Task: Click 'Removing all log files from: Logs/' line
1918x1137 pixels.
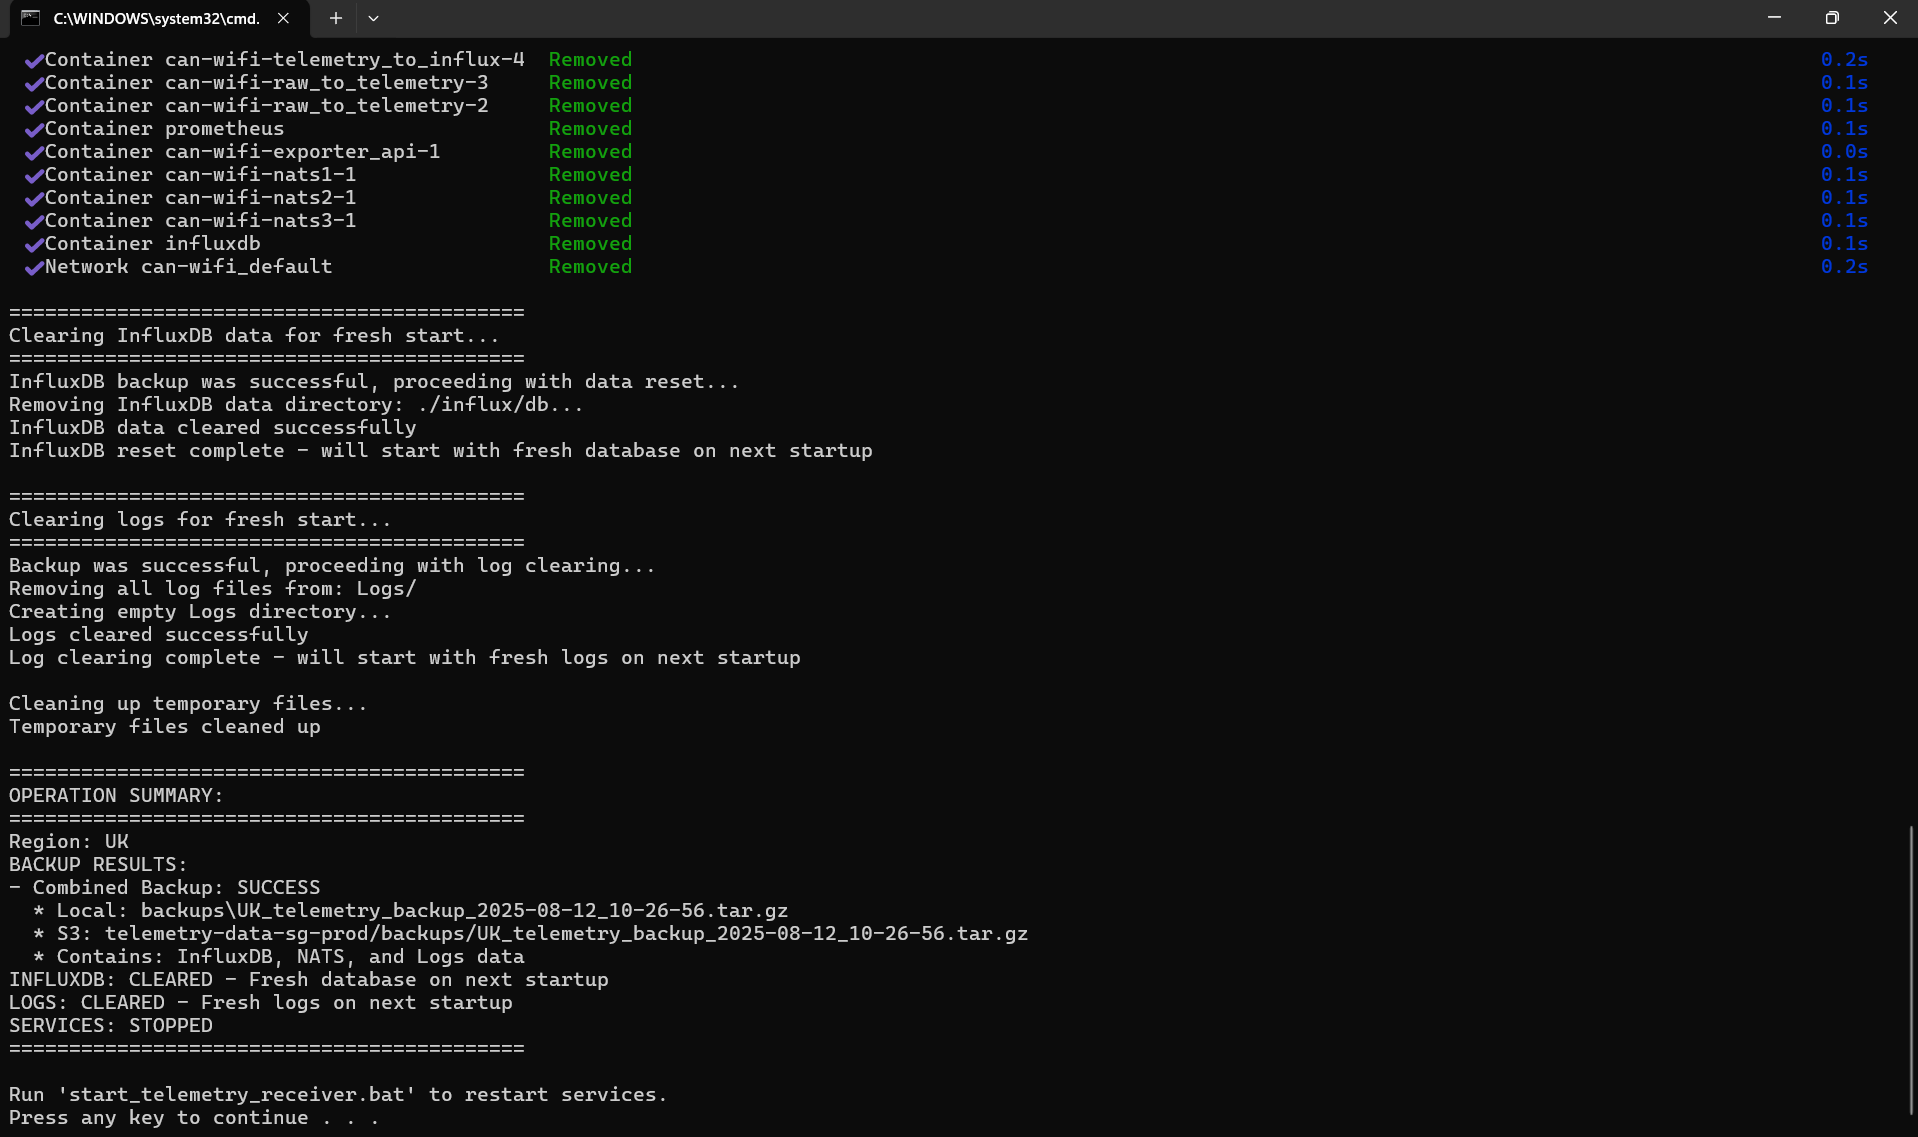Action: click(212, 589)
